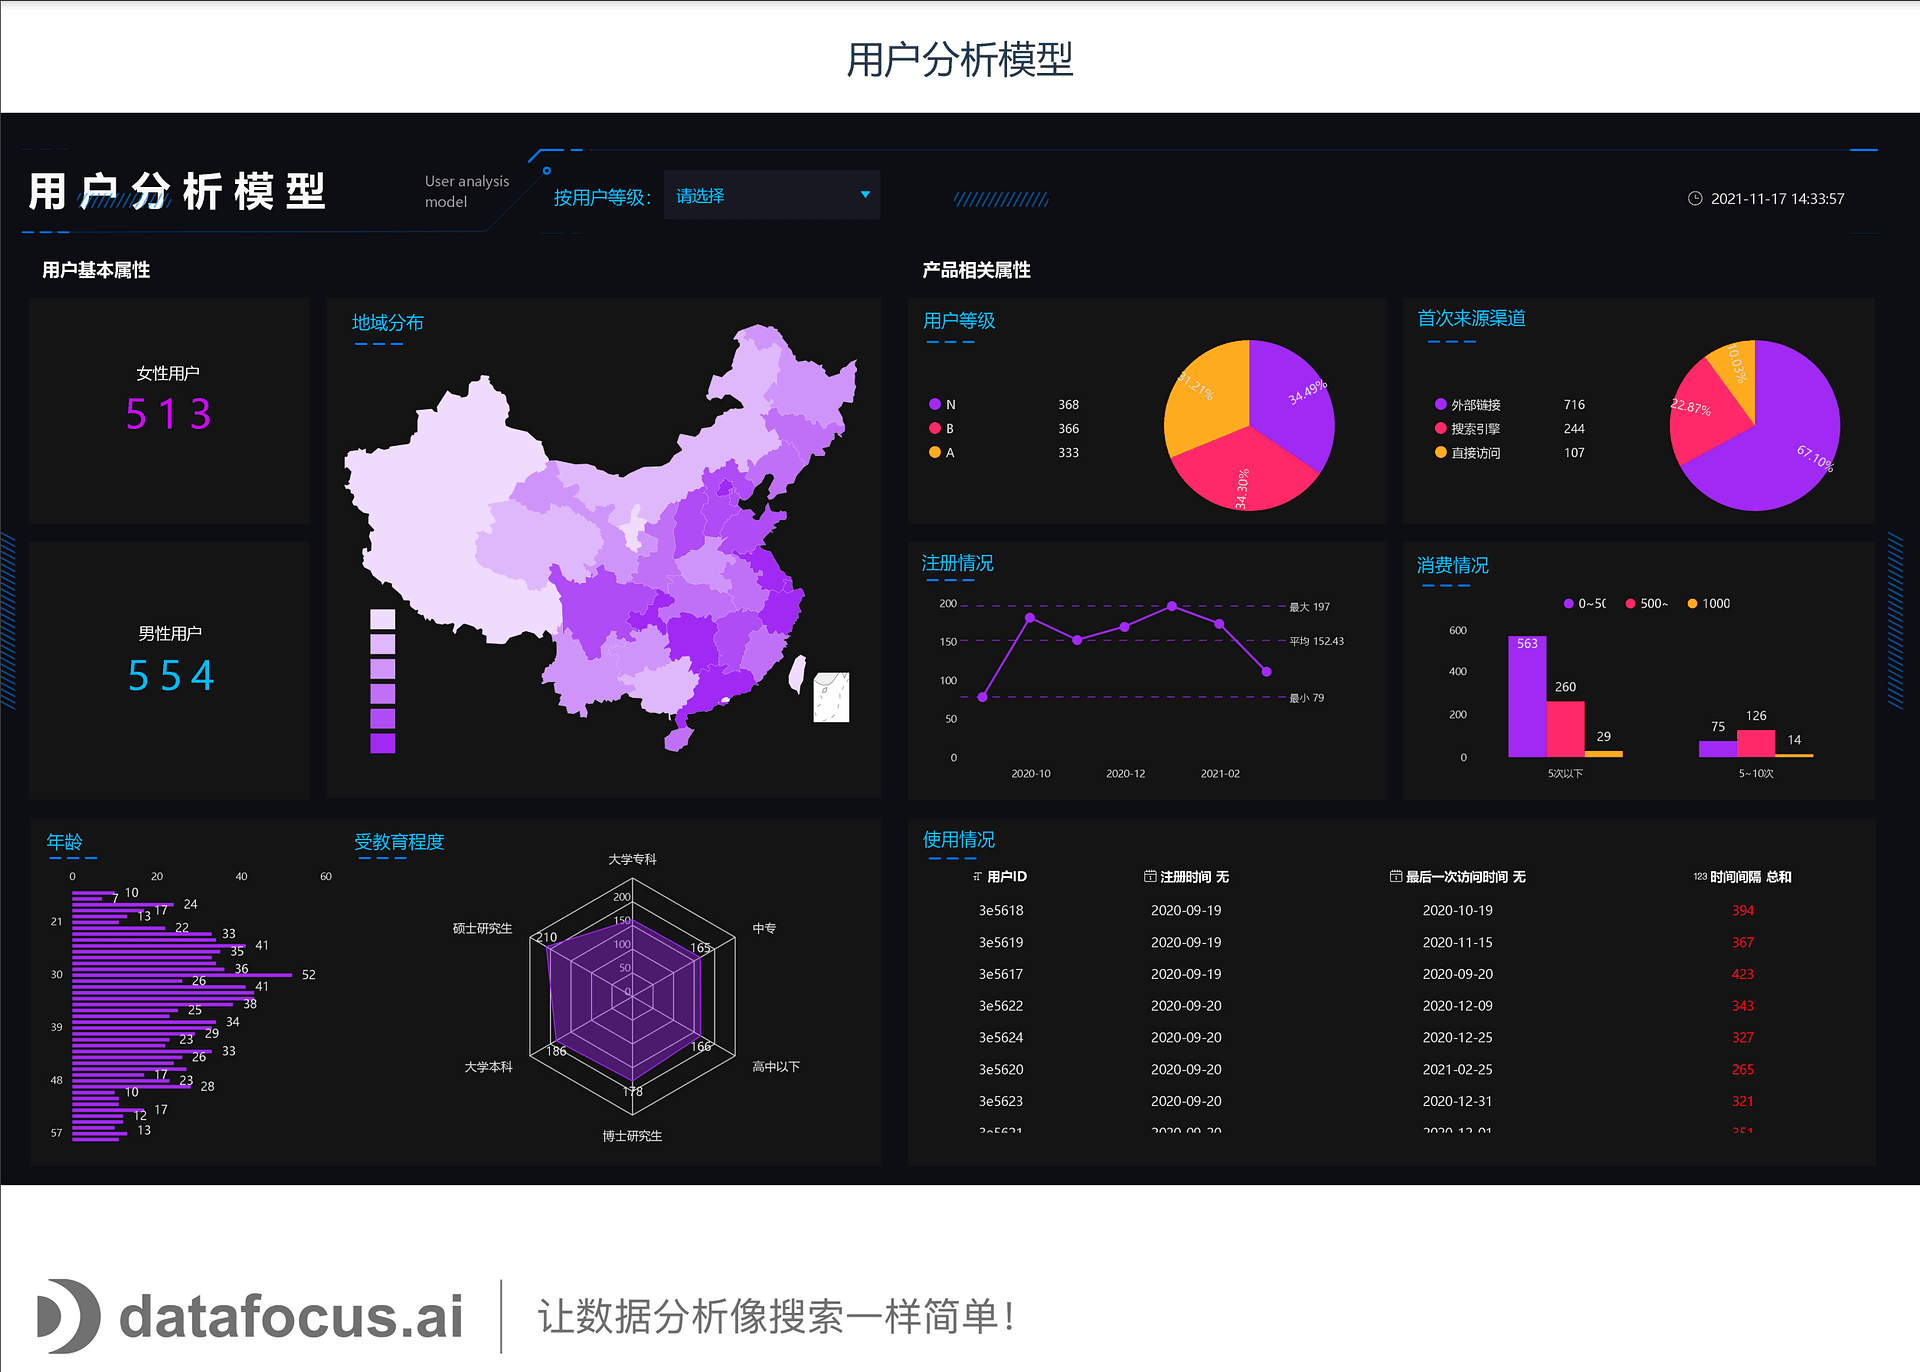
Task: Toggle the 0~50 legend in 消费情况
Action: 1585,603
